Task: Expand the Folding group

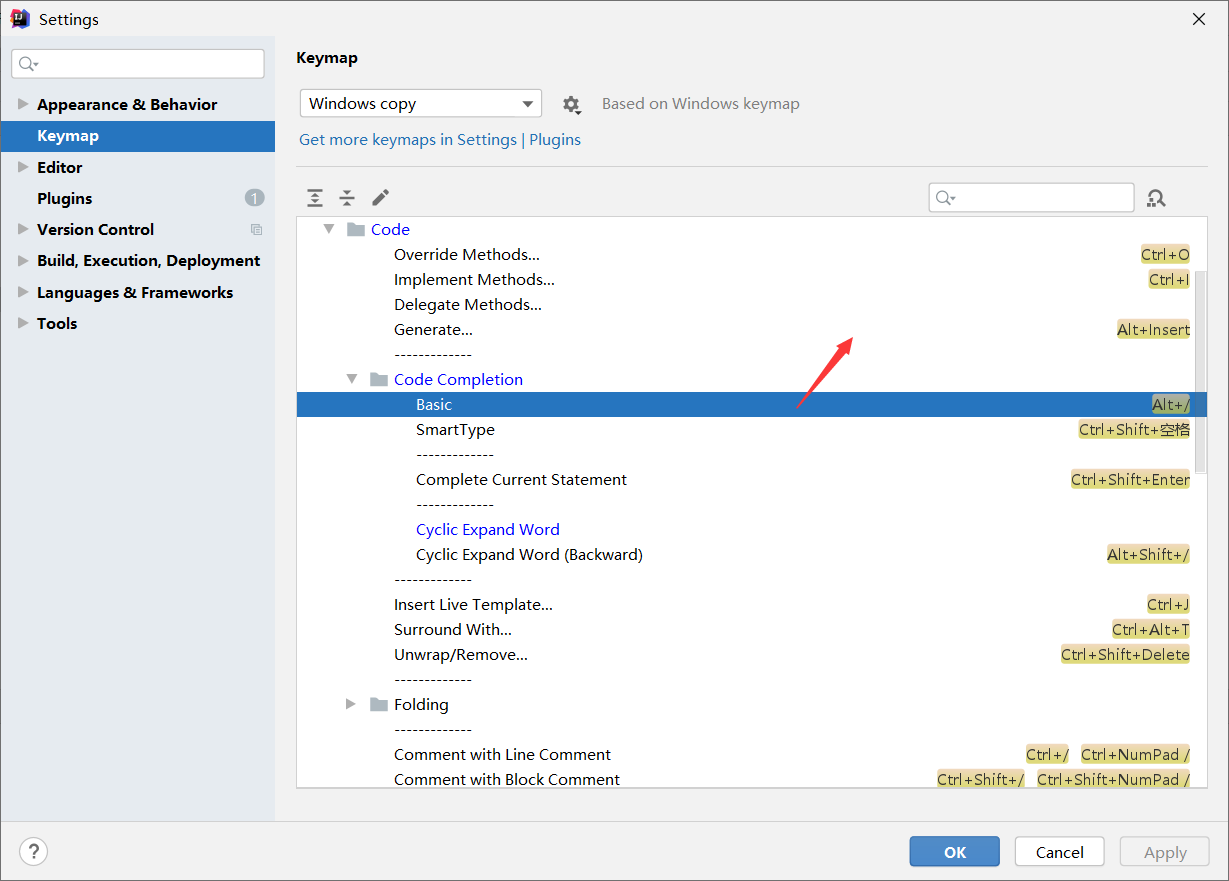Action: coord(351,704)
